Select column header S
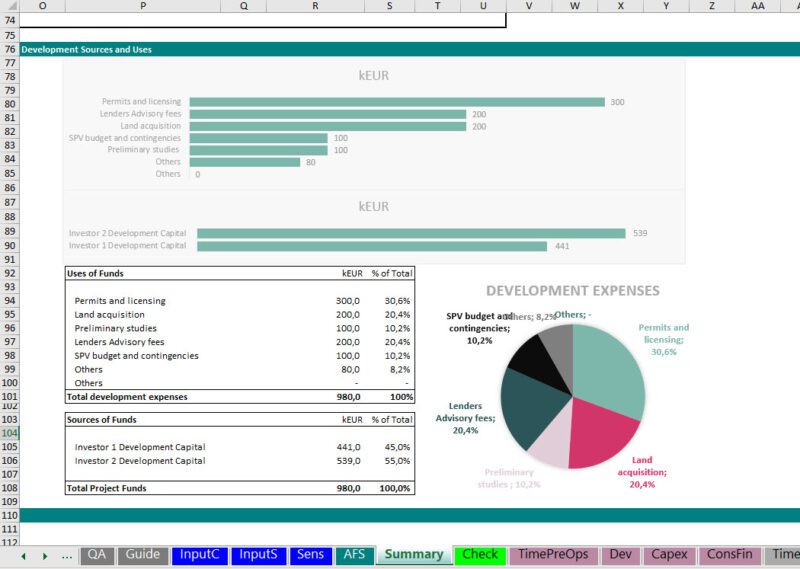Screen dimensions: 800x569 (x=390, y=6)
